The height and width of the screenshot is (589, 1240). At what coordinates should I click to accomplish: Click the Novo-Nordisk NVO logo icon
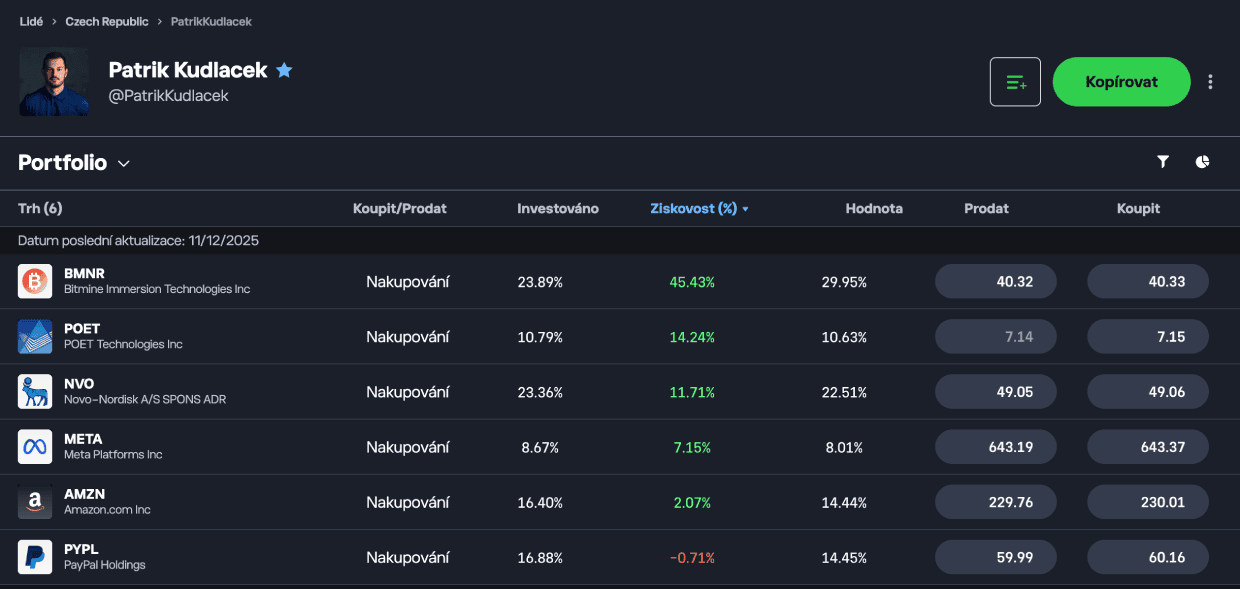point(35,391)
